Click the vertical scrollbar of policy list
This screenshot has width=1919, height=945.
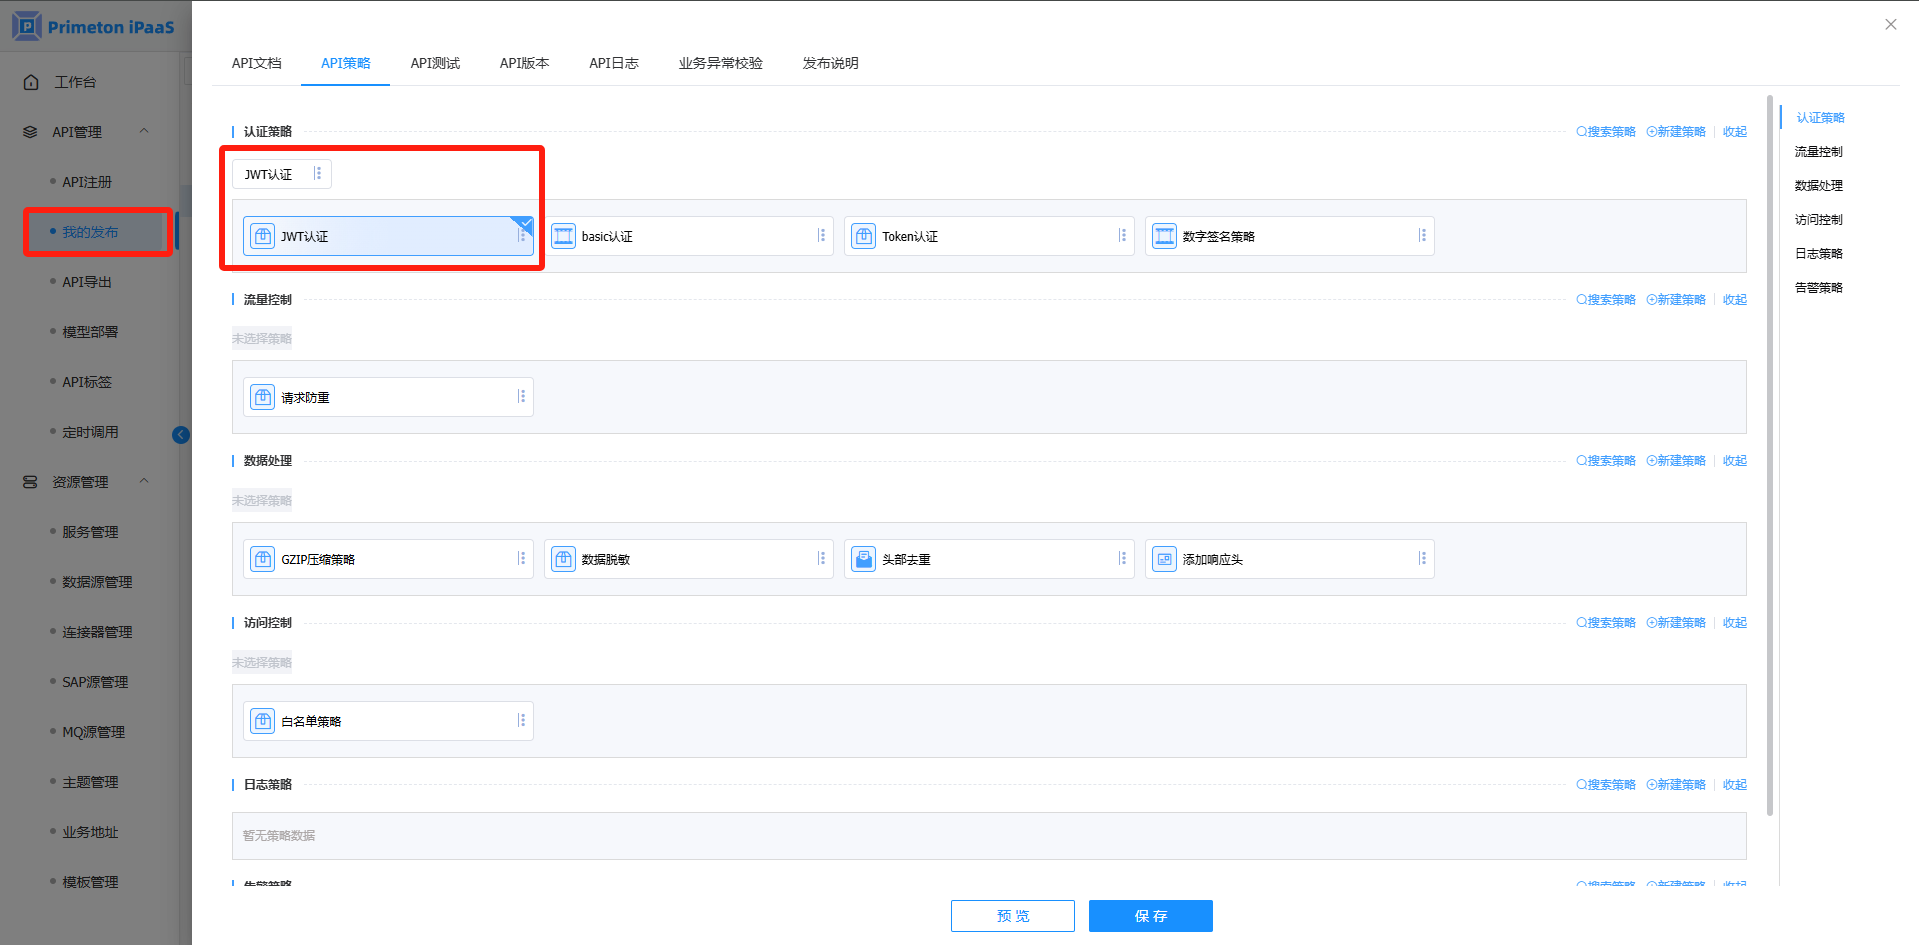(x=1769, y=450)
